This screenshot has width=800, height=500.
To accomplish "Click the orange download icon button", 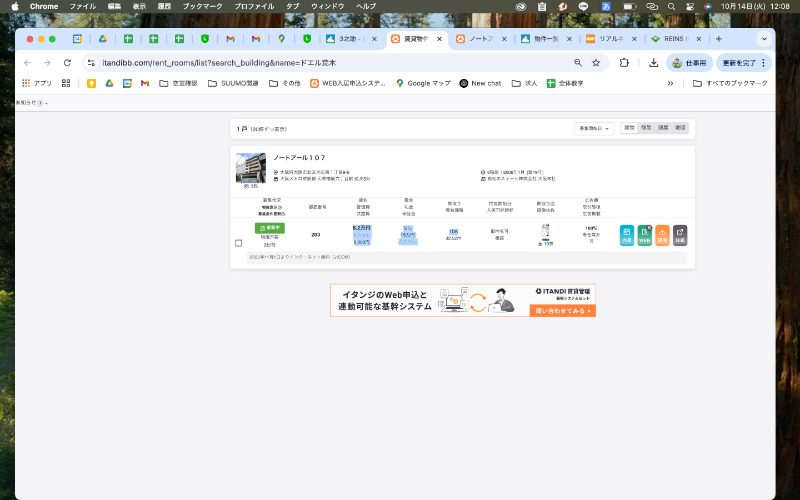I will coord(662,236).
